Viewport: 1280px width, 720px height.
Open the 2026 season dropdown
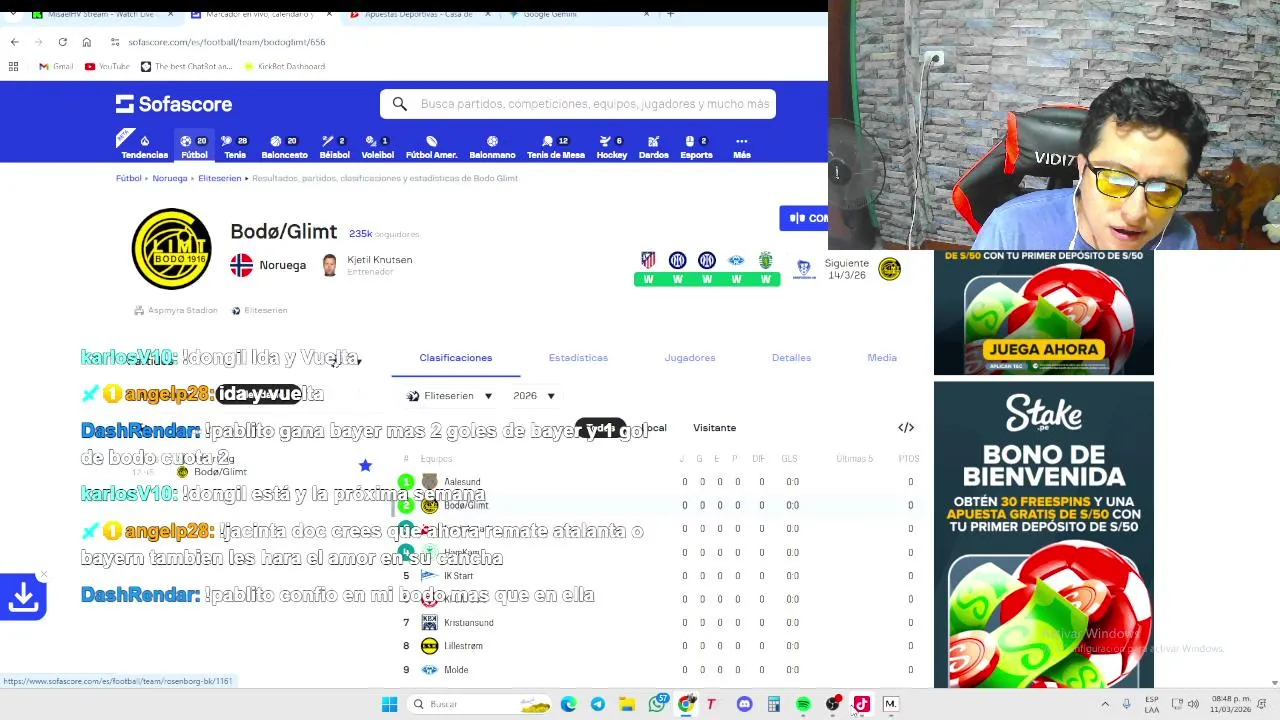pos(534,396)
